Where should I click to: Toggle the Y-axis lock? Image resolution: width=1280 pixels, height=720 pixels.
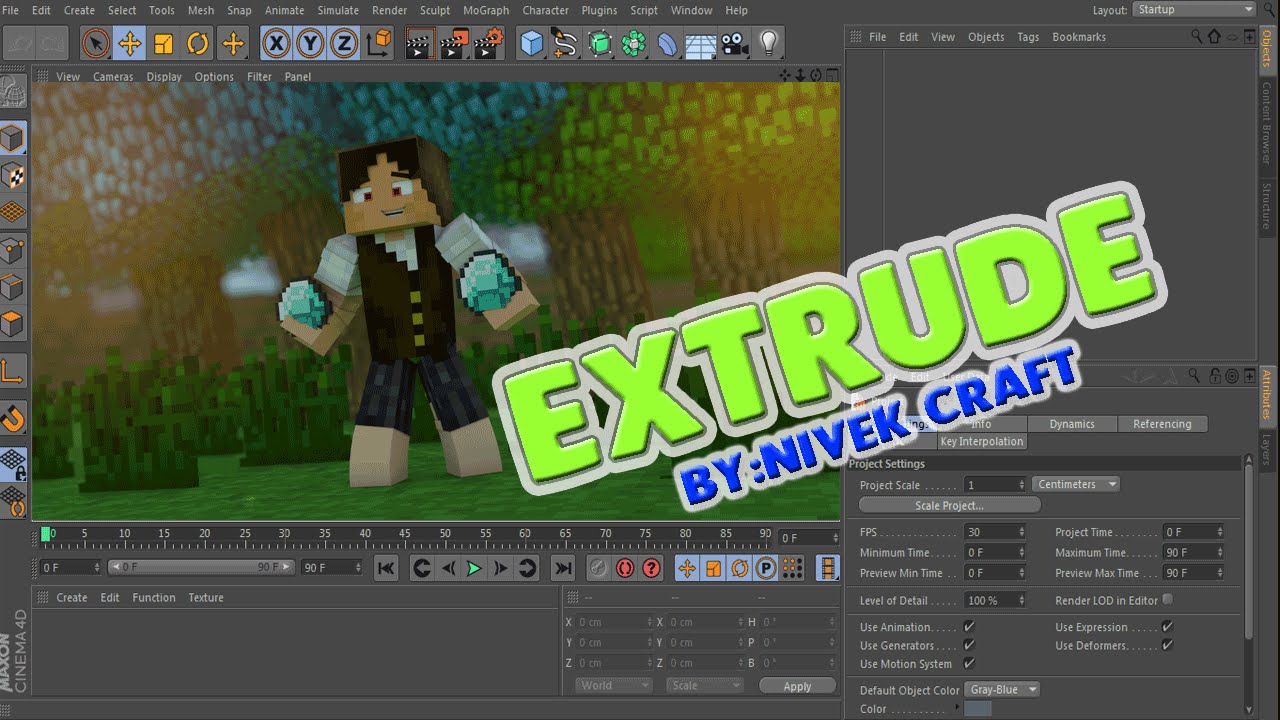coord(311,43)
